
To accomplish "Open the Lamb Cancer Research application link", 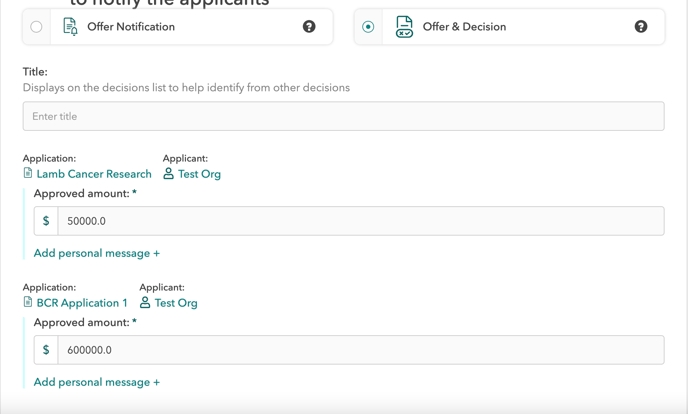I will point(94,174).
